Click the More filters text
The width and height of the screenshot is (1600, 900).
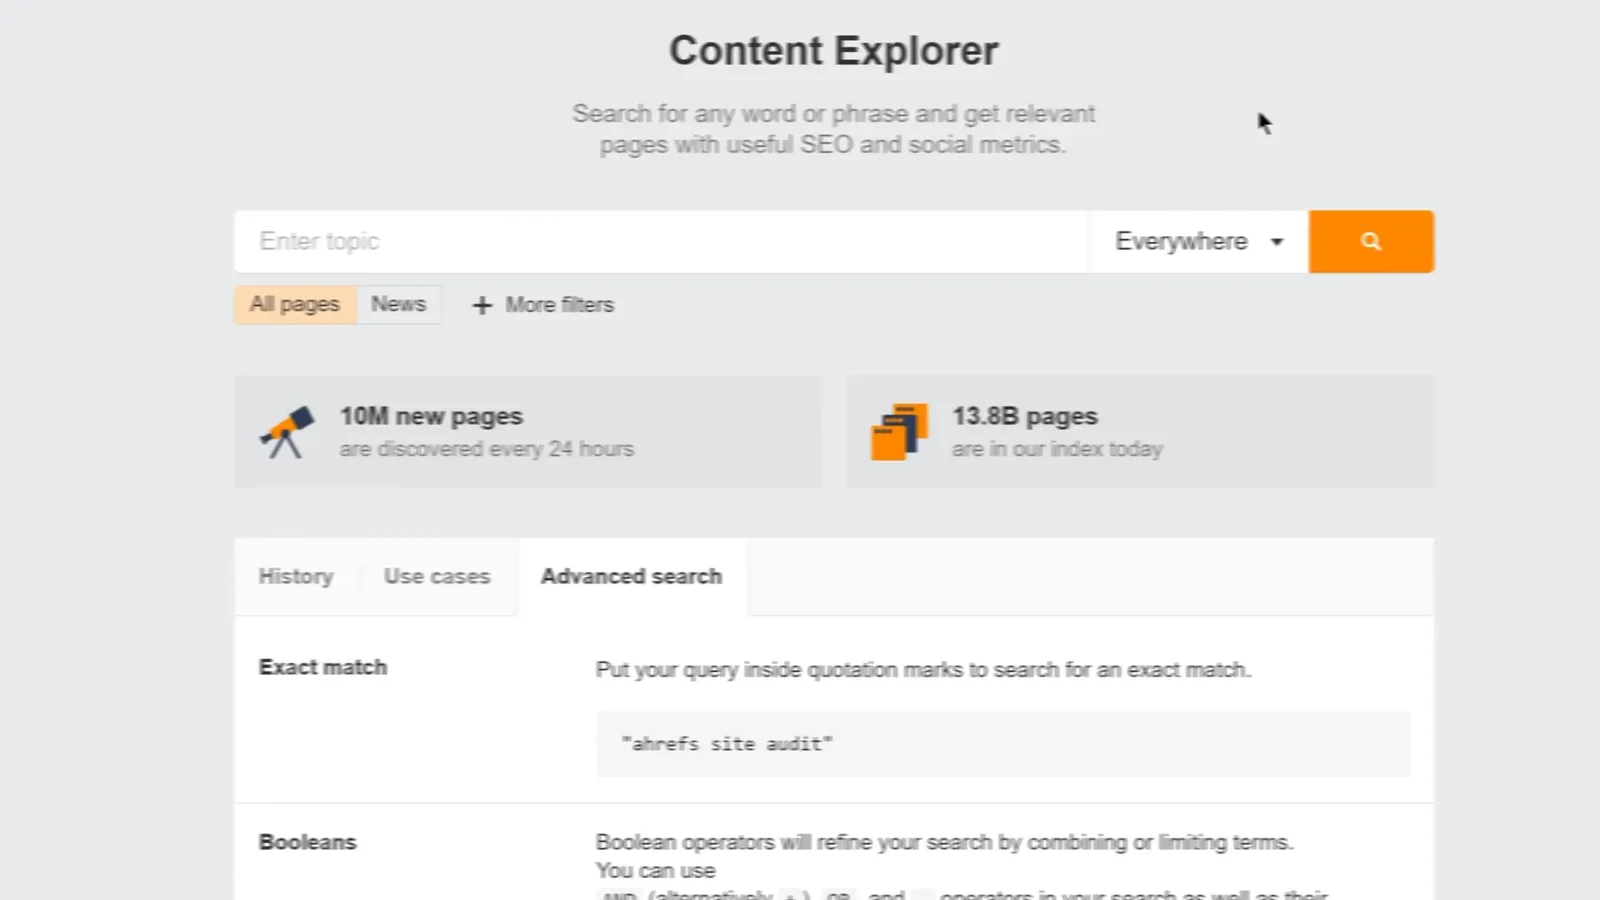(559, 305)
